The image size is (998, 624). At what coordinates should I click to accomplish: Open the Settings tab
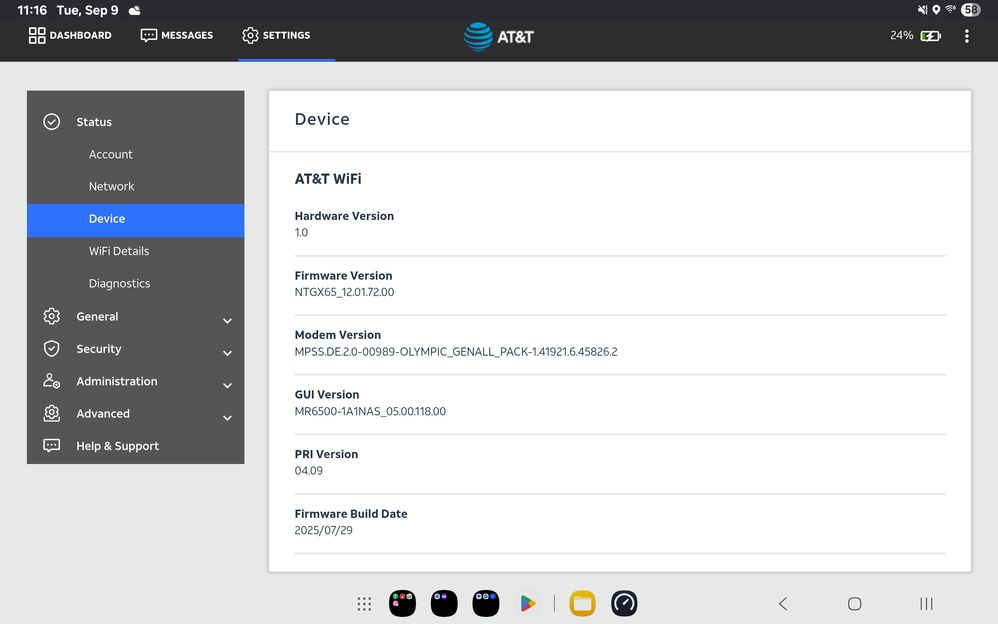coord(276,35)
